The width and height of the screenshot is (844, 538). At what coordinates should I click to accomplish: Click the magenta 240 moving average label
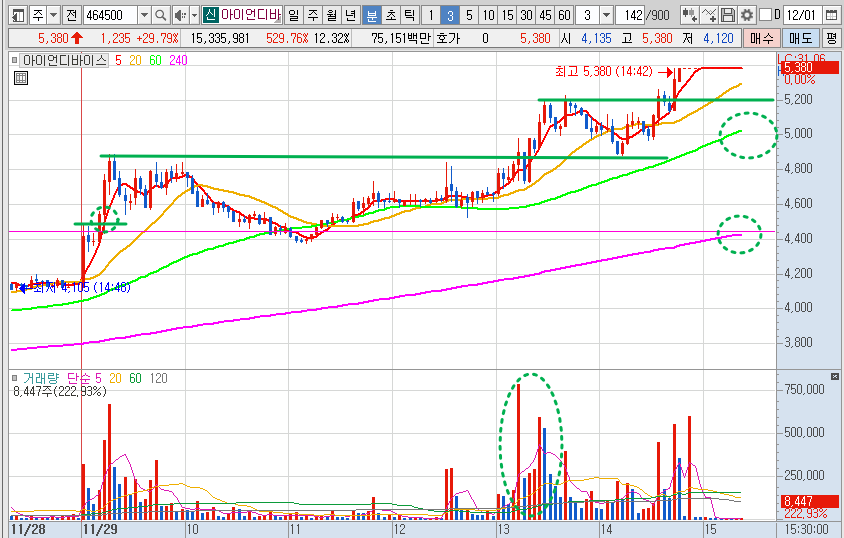[x=178, y=60]
